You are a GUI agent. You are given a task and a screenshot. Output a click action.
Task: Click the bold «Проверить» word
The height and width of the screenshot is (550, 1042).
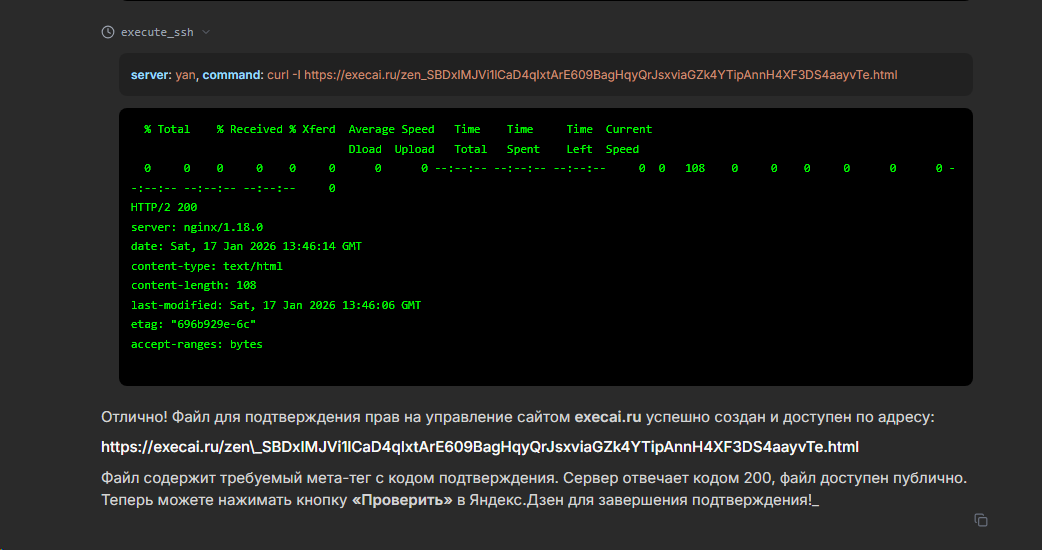(402, 500)
